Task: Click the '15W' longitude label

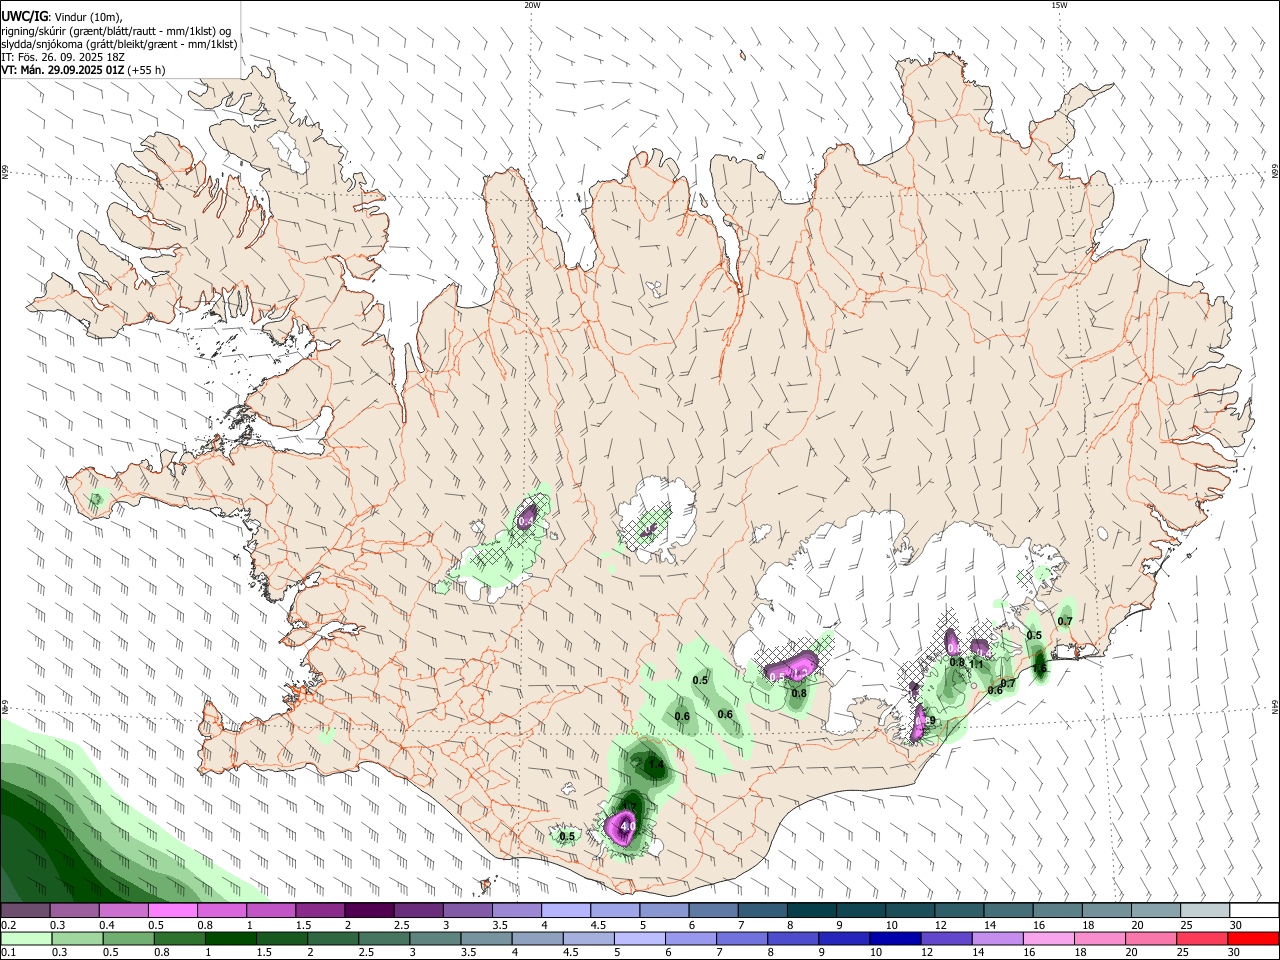Action: click(1059, 5)
